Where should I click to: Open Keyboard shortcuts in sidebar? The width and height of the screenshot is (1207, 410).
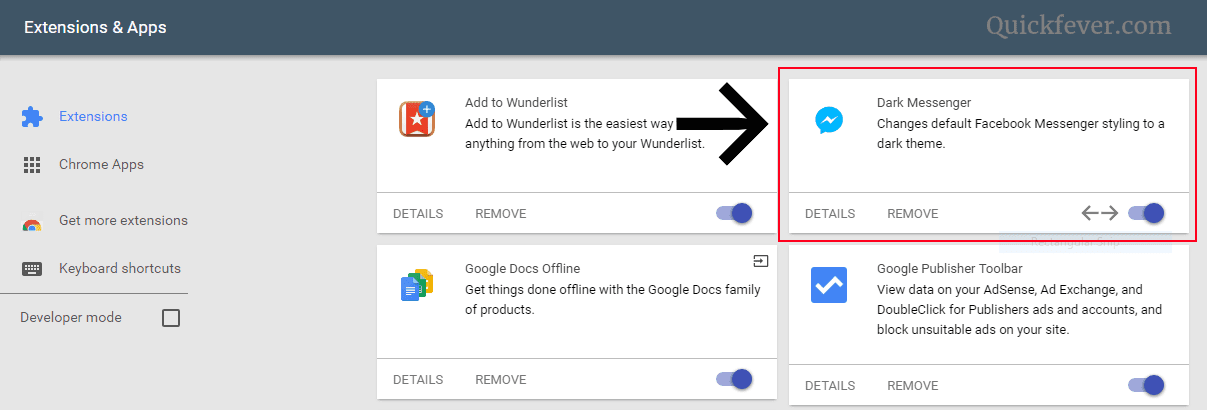tap(120, 268)
